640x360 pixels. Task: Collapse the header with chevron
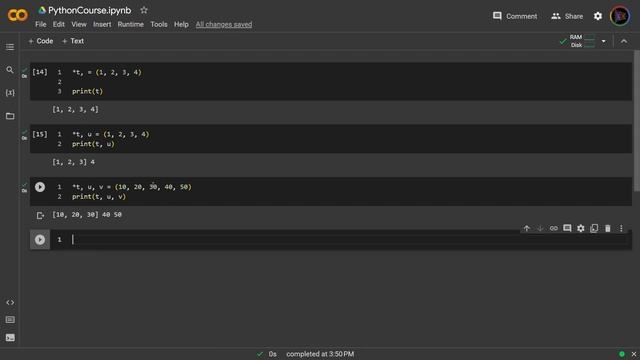click(x=624, y=41)
